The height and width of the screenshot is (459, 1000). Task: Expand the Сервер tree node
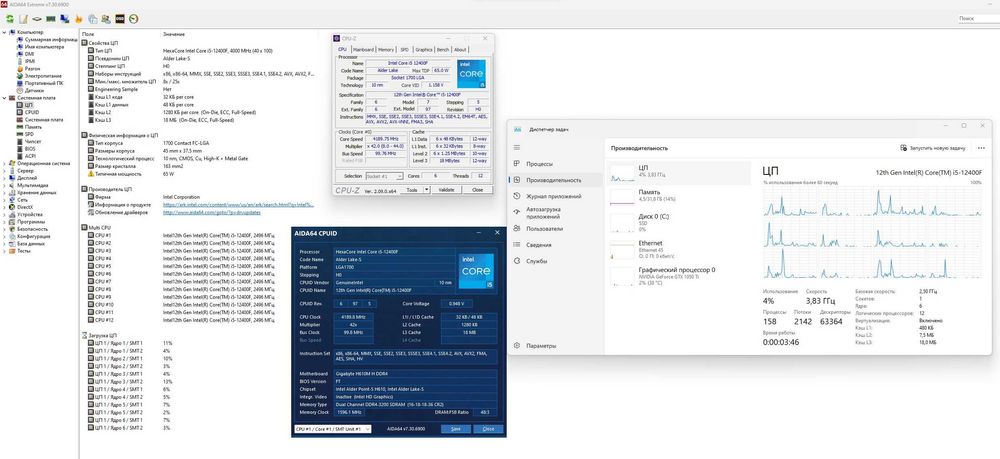(4, 171)
